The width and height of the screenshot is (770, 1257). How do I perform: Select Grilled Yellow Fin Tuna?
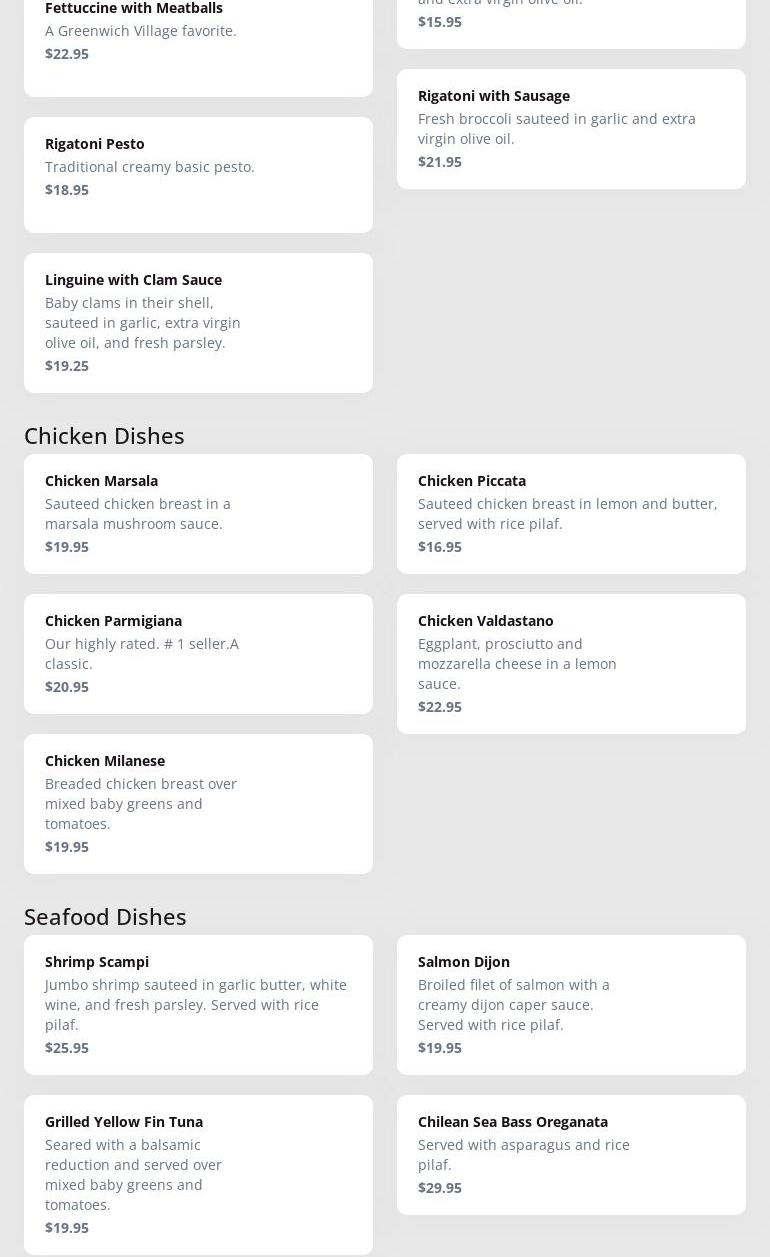198,1175
